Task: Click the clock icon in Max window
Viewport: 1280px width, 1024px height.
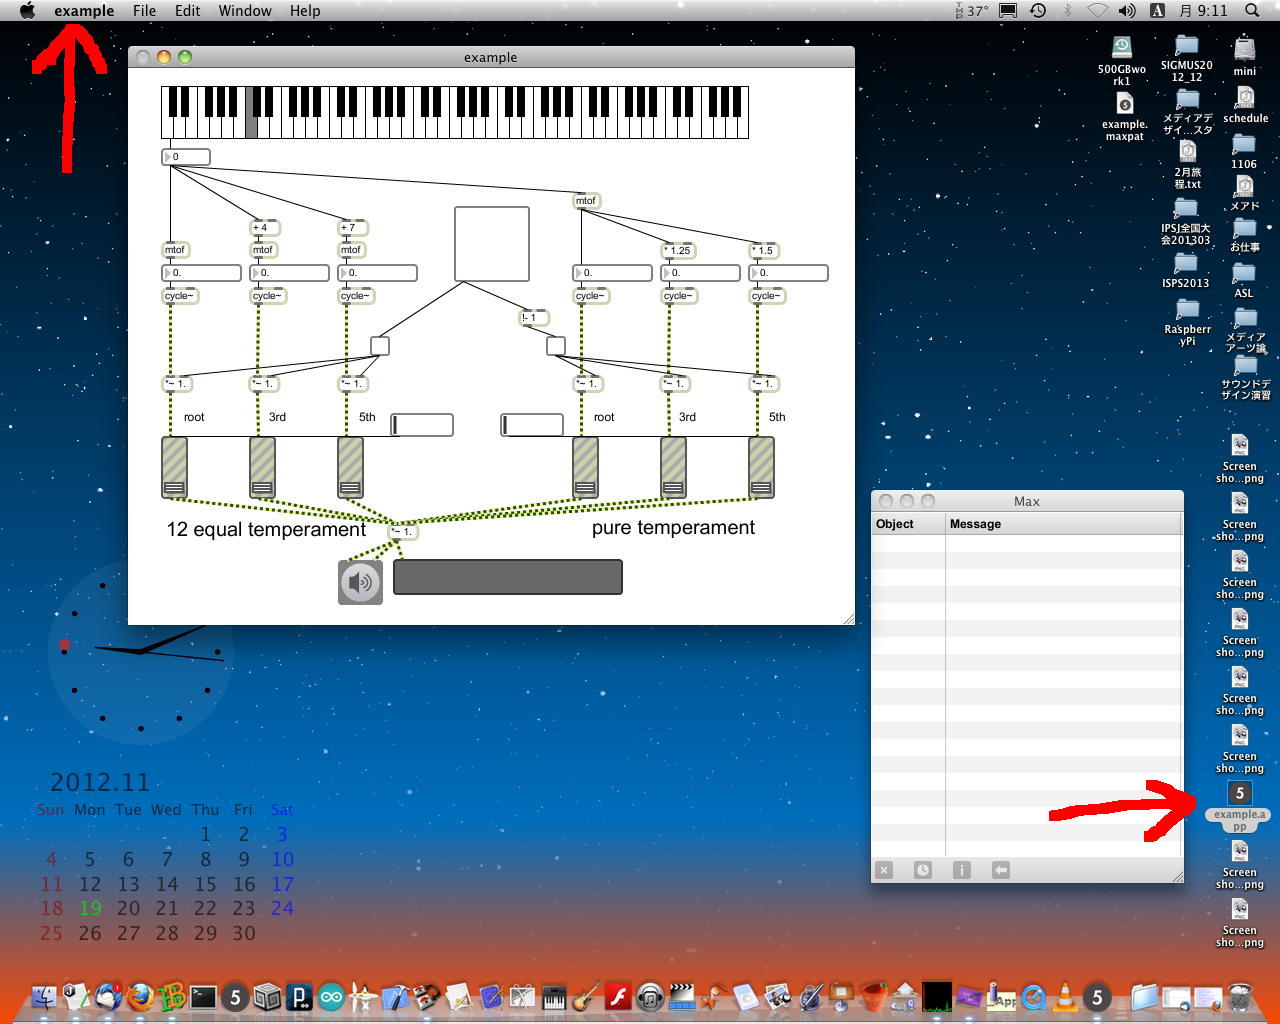Action: pos(923,870)
